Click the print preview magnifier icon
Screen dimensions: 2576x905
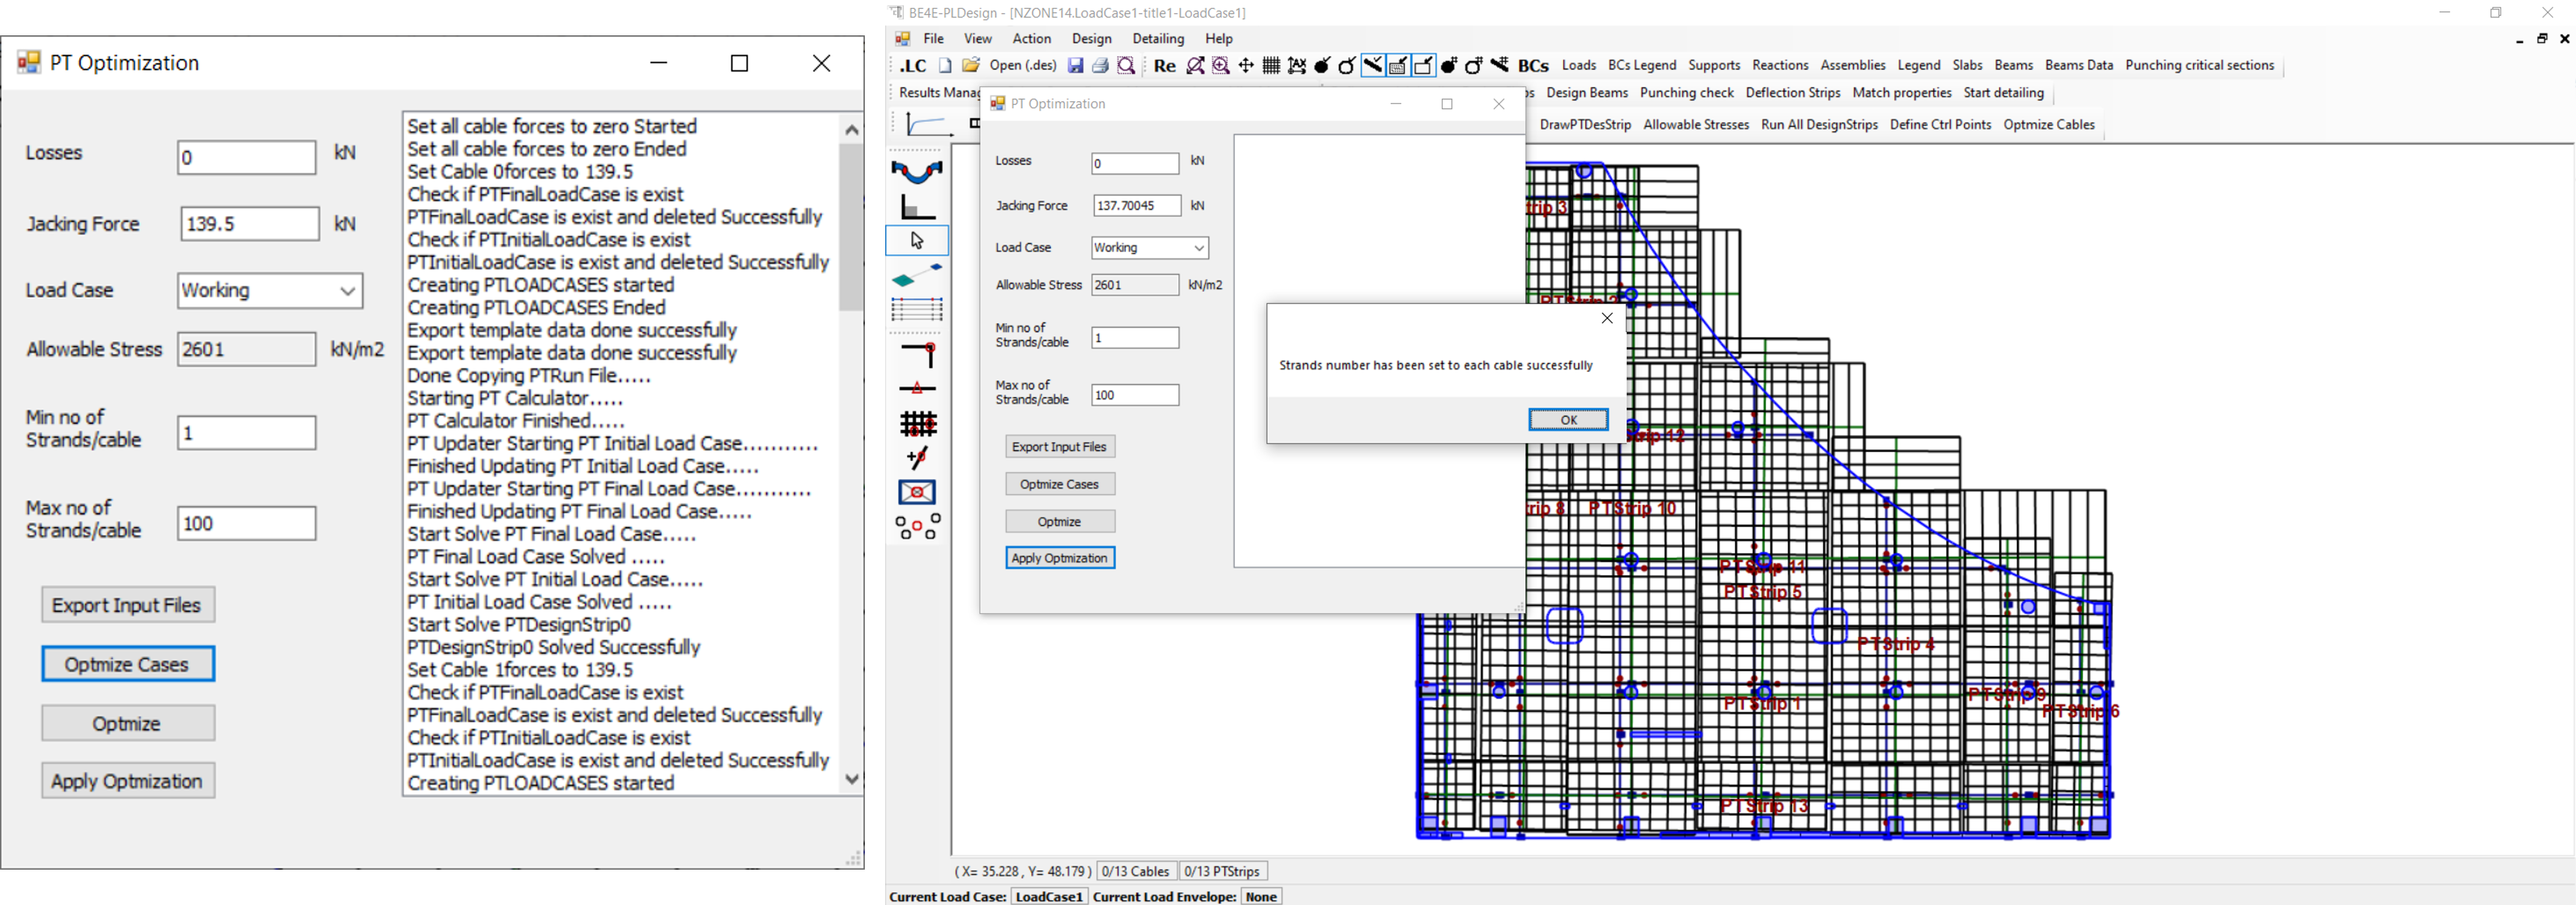pos(1126,66)
